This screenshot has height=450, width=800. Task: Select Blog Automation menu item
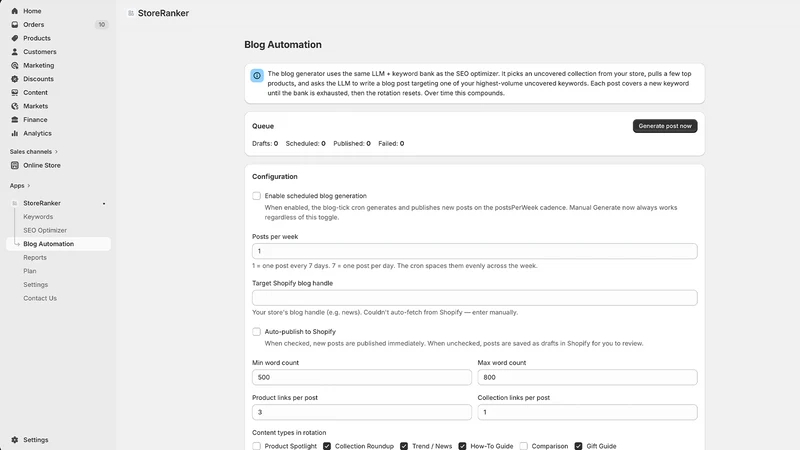58,244
